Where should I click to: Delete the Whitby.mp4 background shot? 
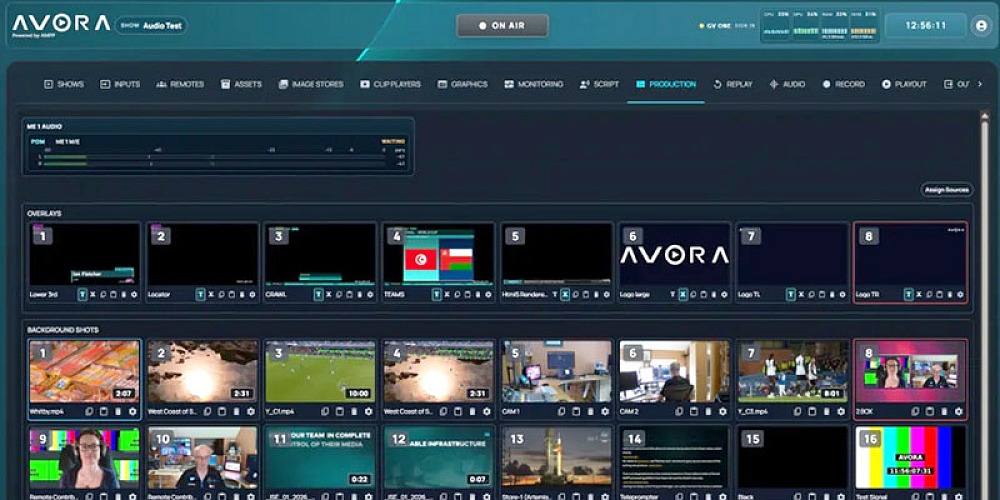(118, 411)
